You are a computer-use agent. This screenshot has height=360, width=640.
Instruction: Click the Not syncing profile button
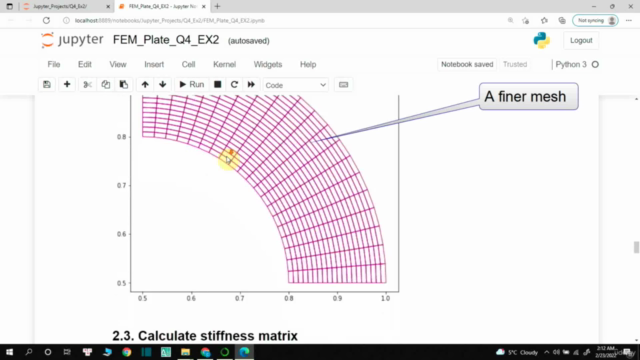tap(595, 20)
